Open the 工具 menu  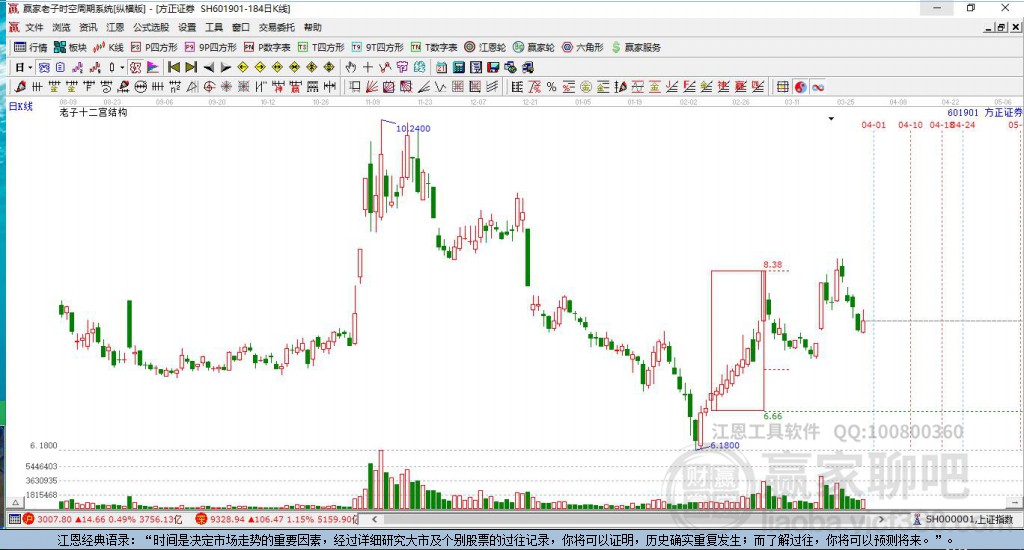(x=214, y=27)
